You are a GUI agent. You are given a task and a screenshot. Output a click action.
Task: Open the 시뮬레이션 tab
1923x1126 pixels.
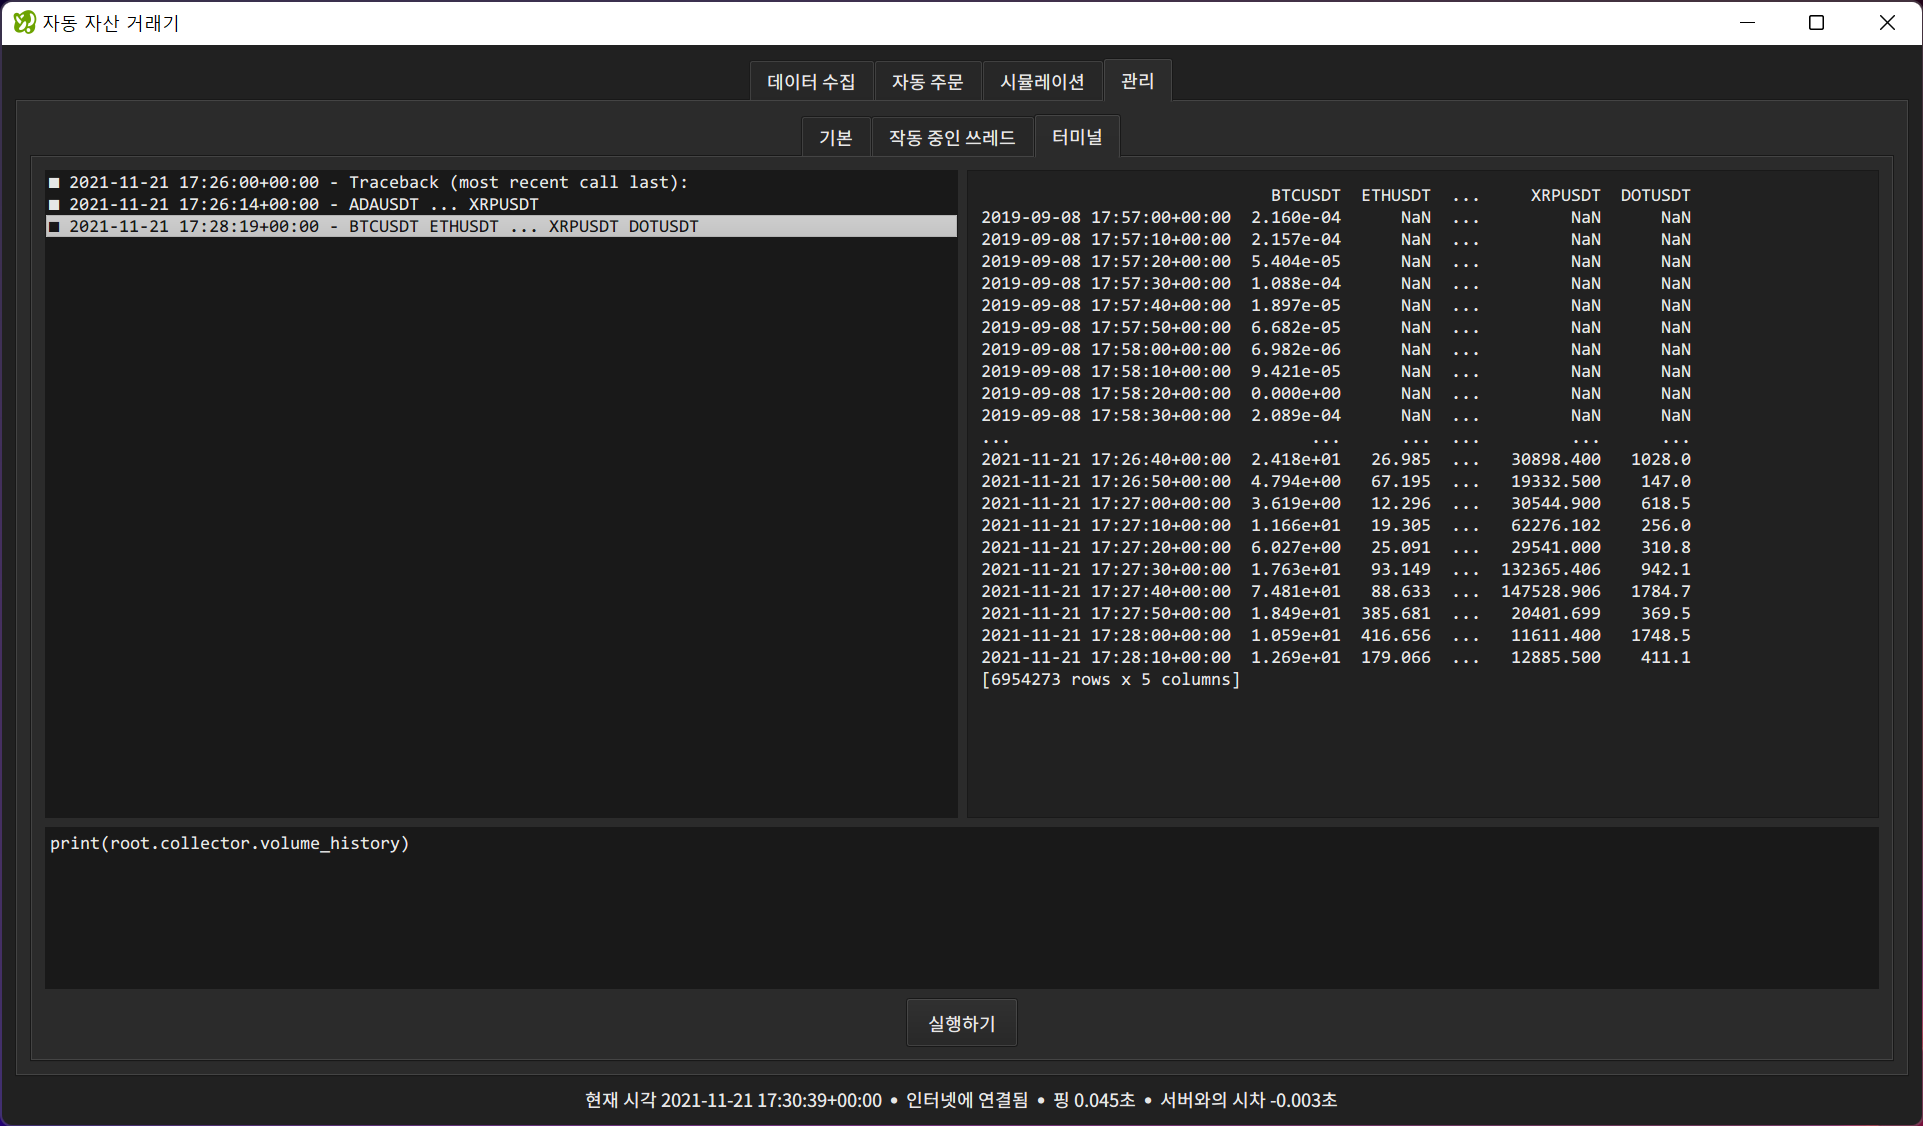pyautogui.click(x=1042, y=82)
